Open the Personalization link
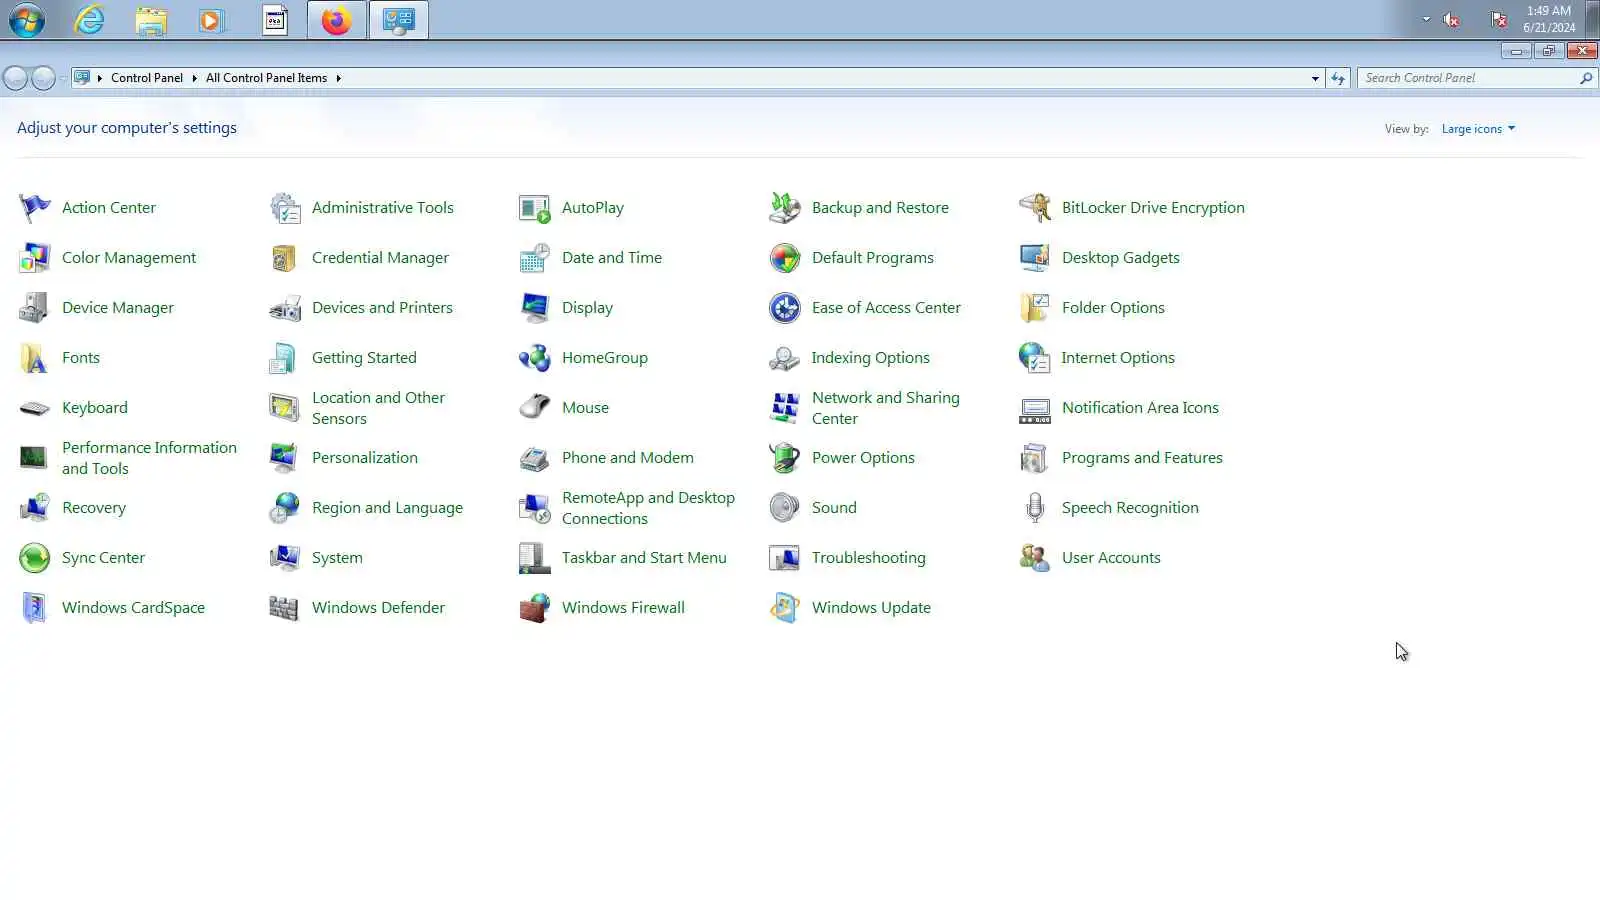 pos(365,458)
